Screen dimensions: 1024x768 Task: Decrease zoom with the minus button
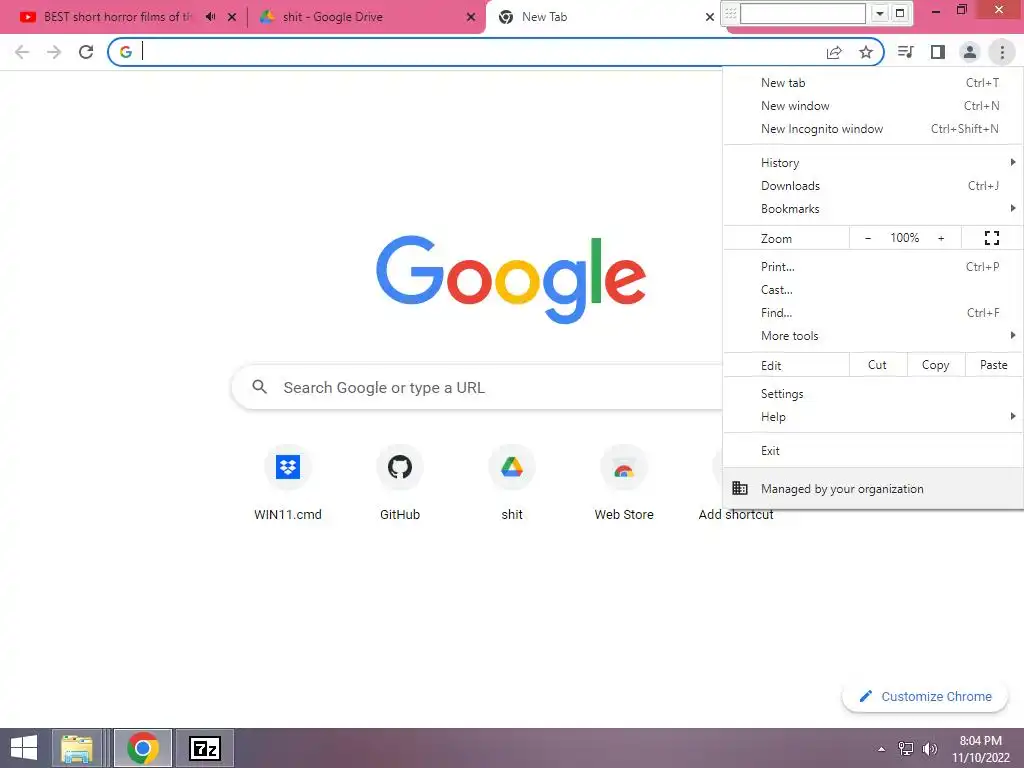point(868,238)
